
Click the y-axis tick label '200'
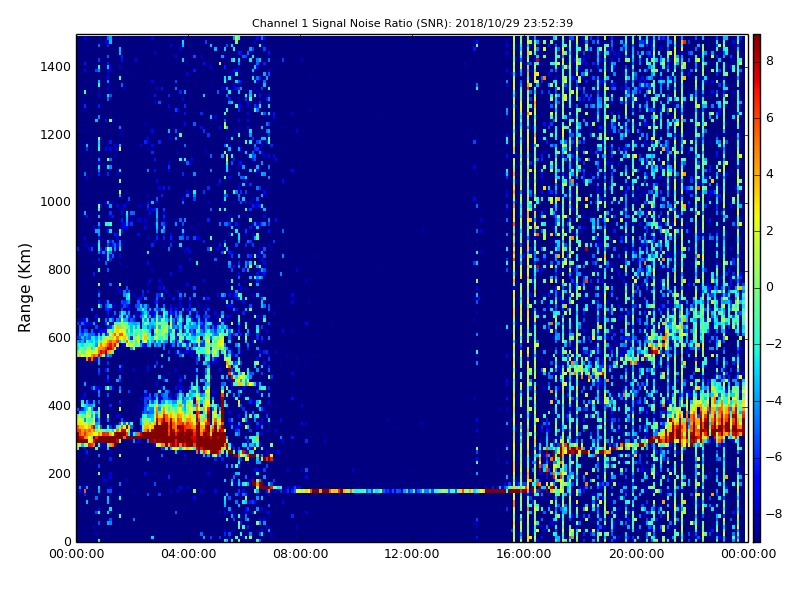pyautogui.click(x=59, y=473)
